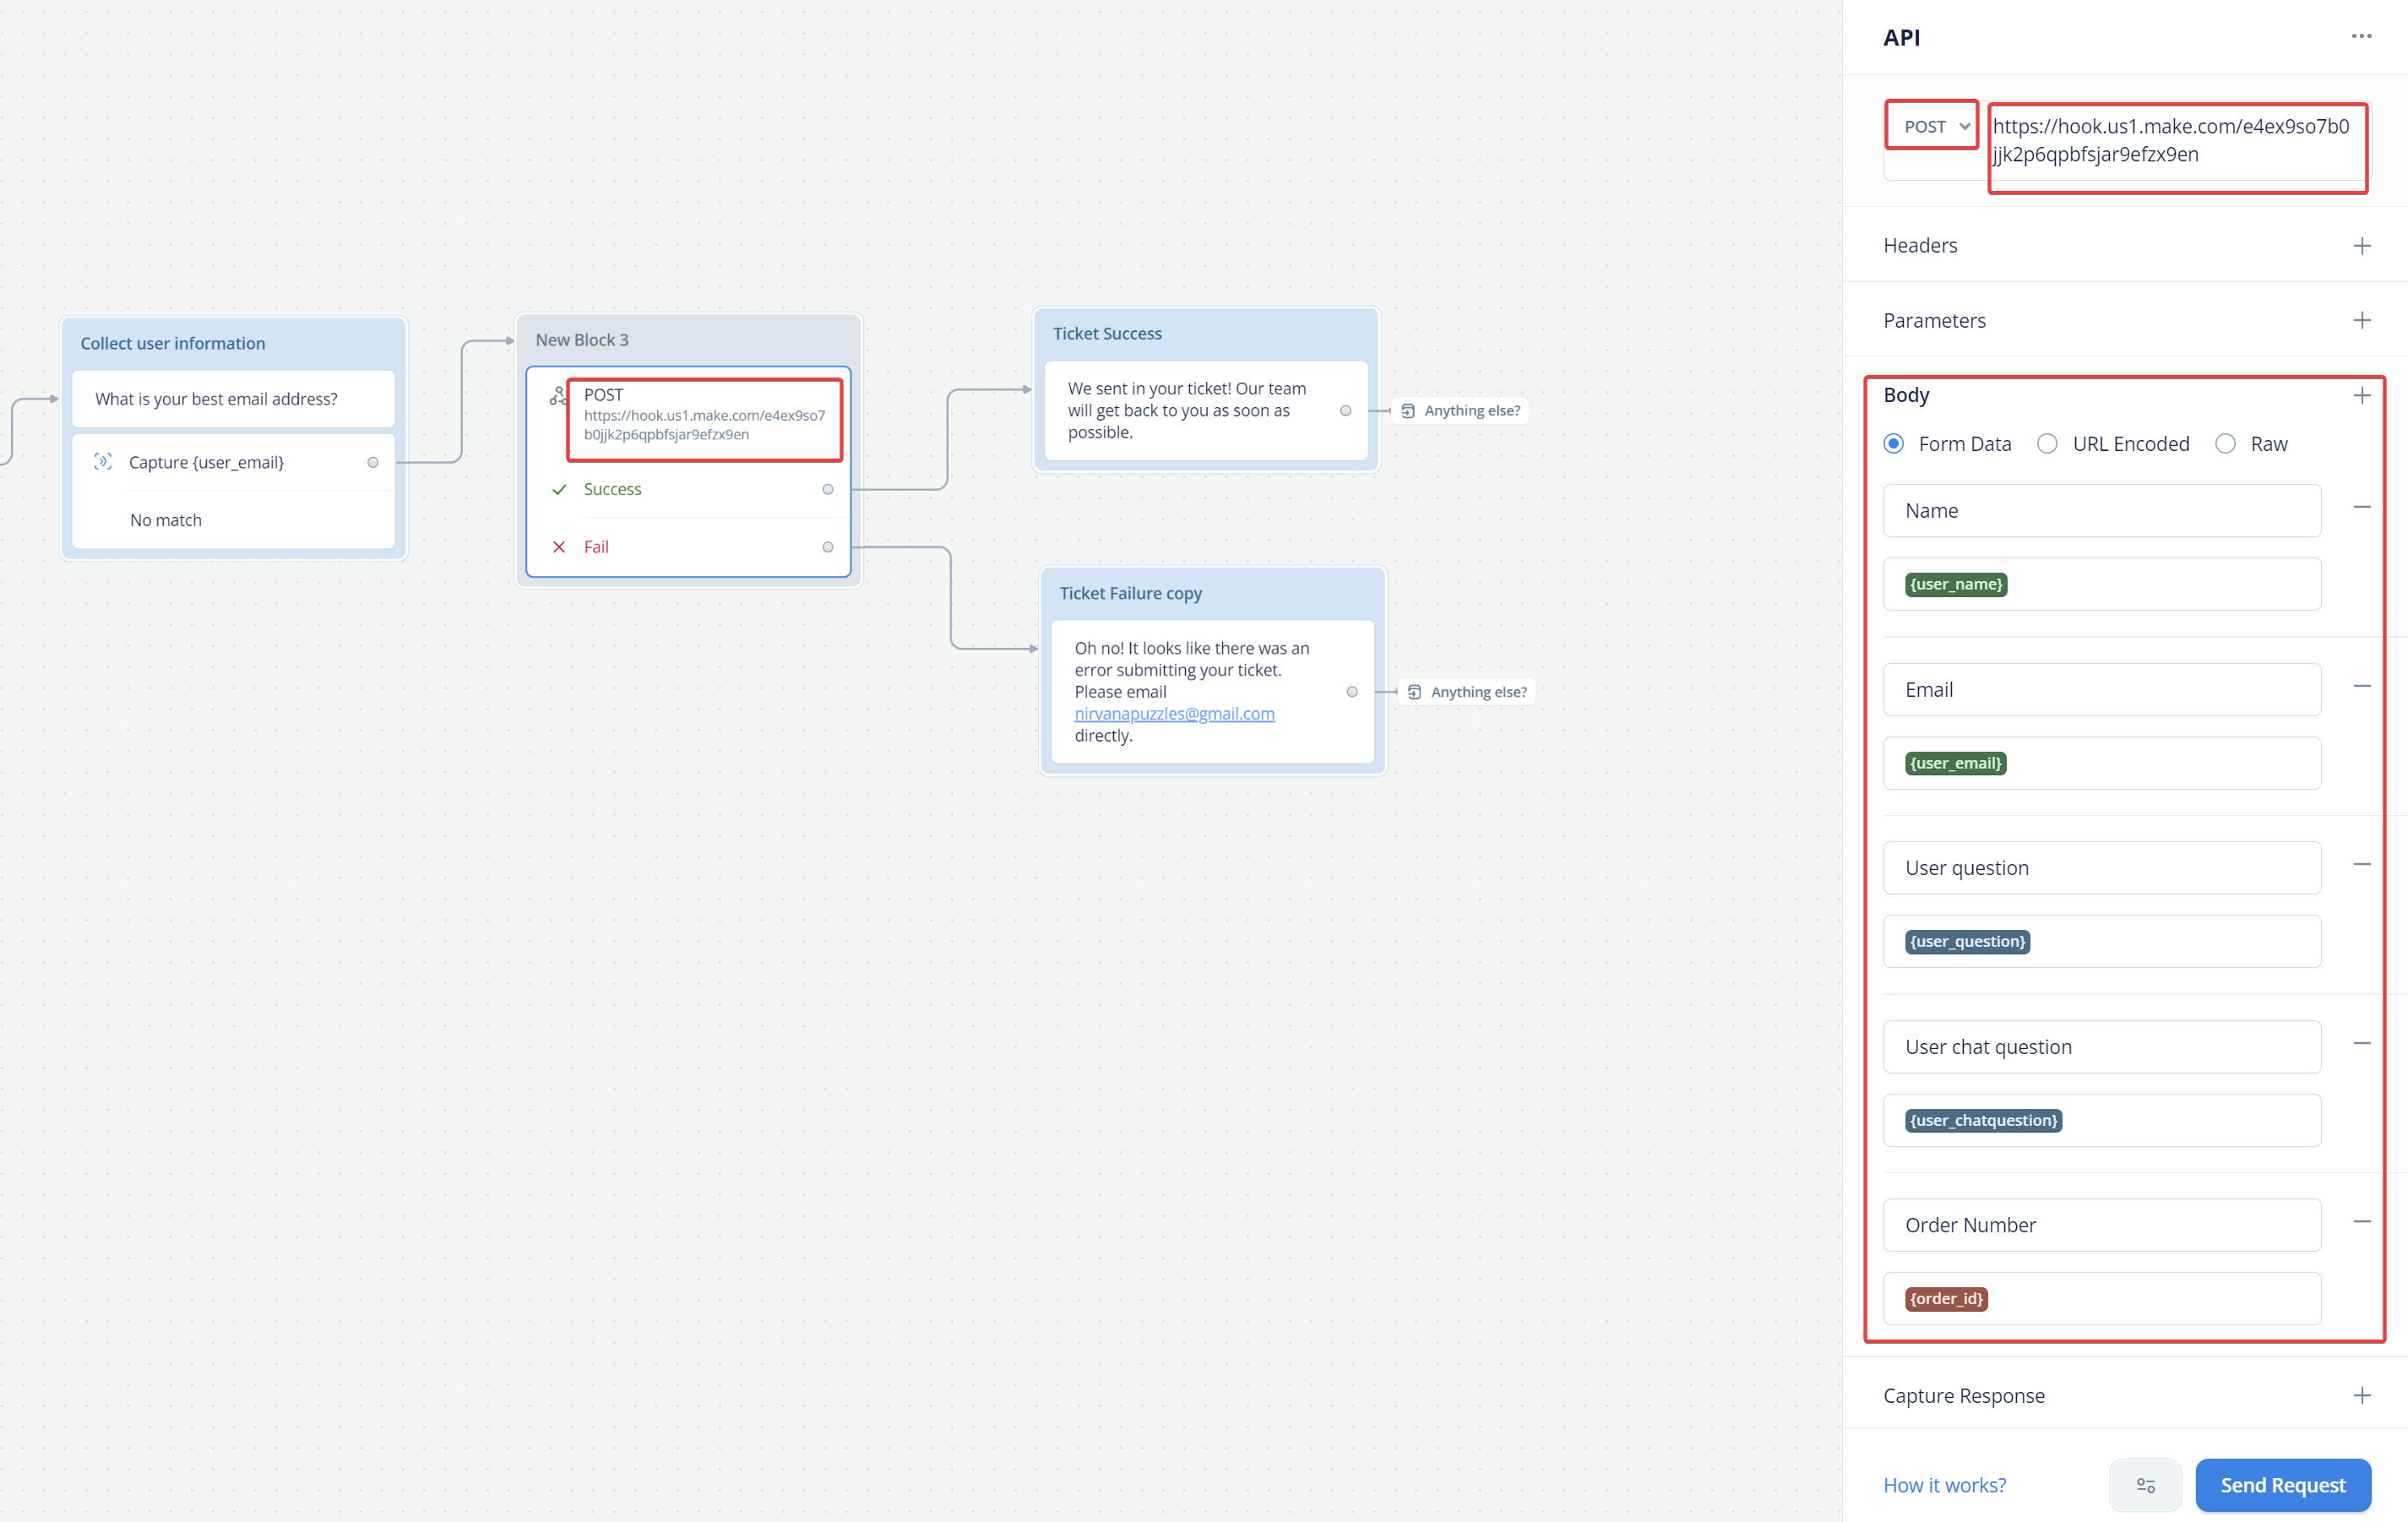This screenshot has width=2408, height=1522.
Task: Select the Collect user information block title
Action: click(x=173, y=343)
